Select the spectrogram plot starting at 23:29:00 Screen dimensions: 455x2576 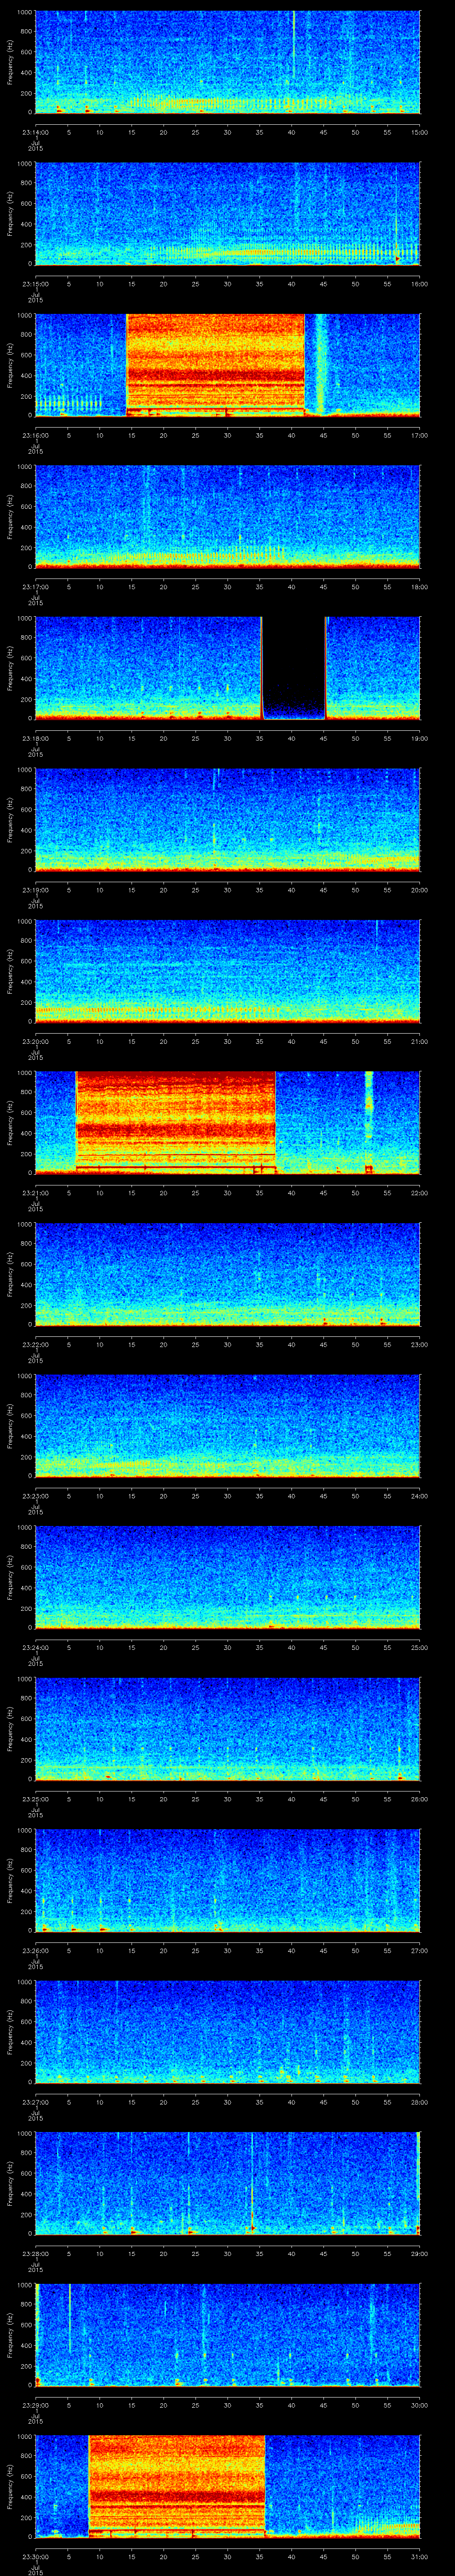[228, 2335]
